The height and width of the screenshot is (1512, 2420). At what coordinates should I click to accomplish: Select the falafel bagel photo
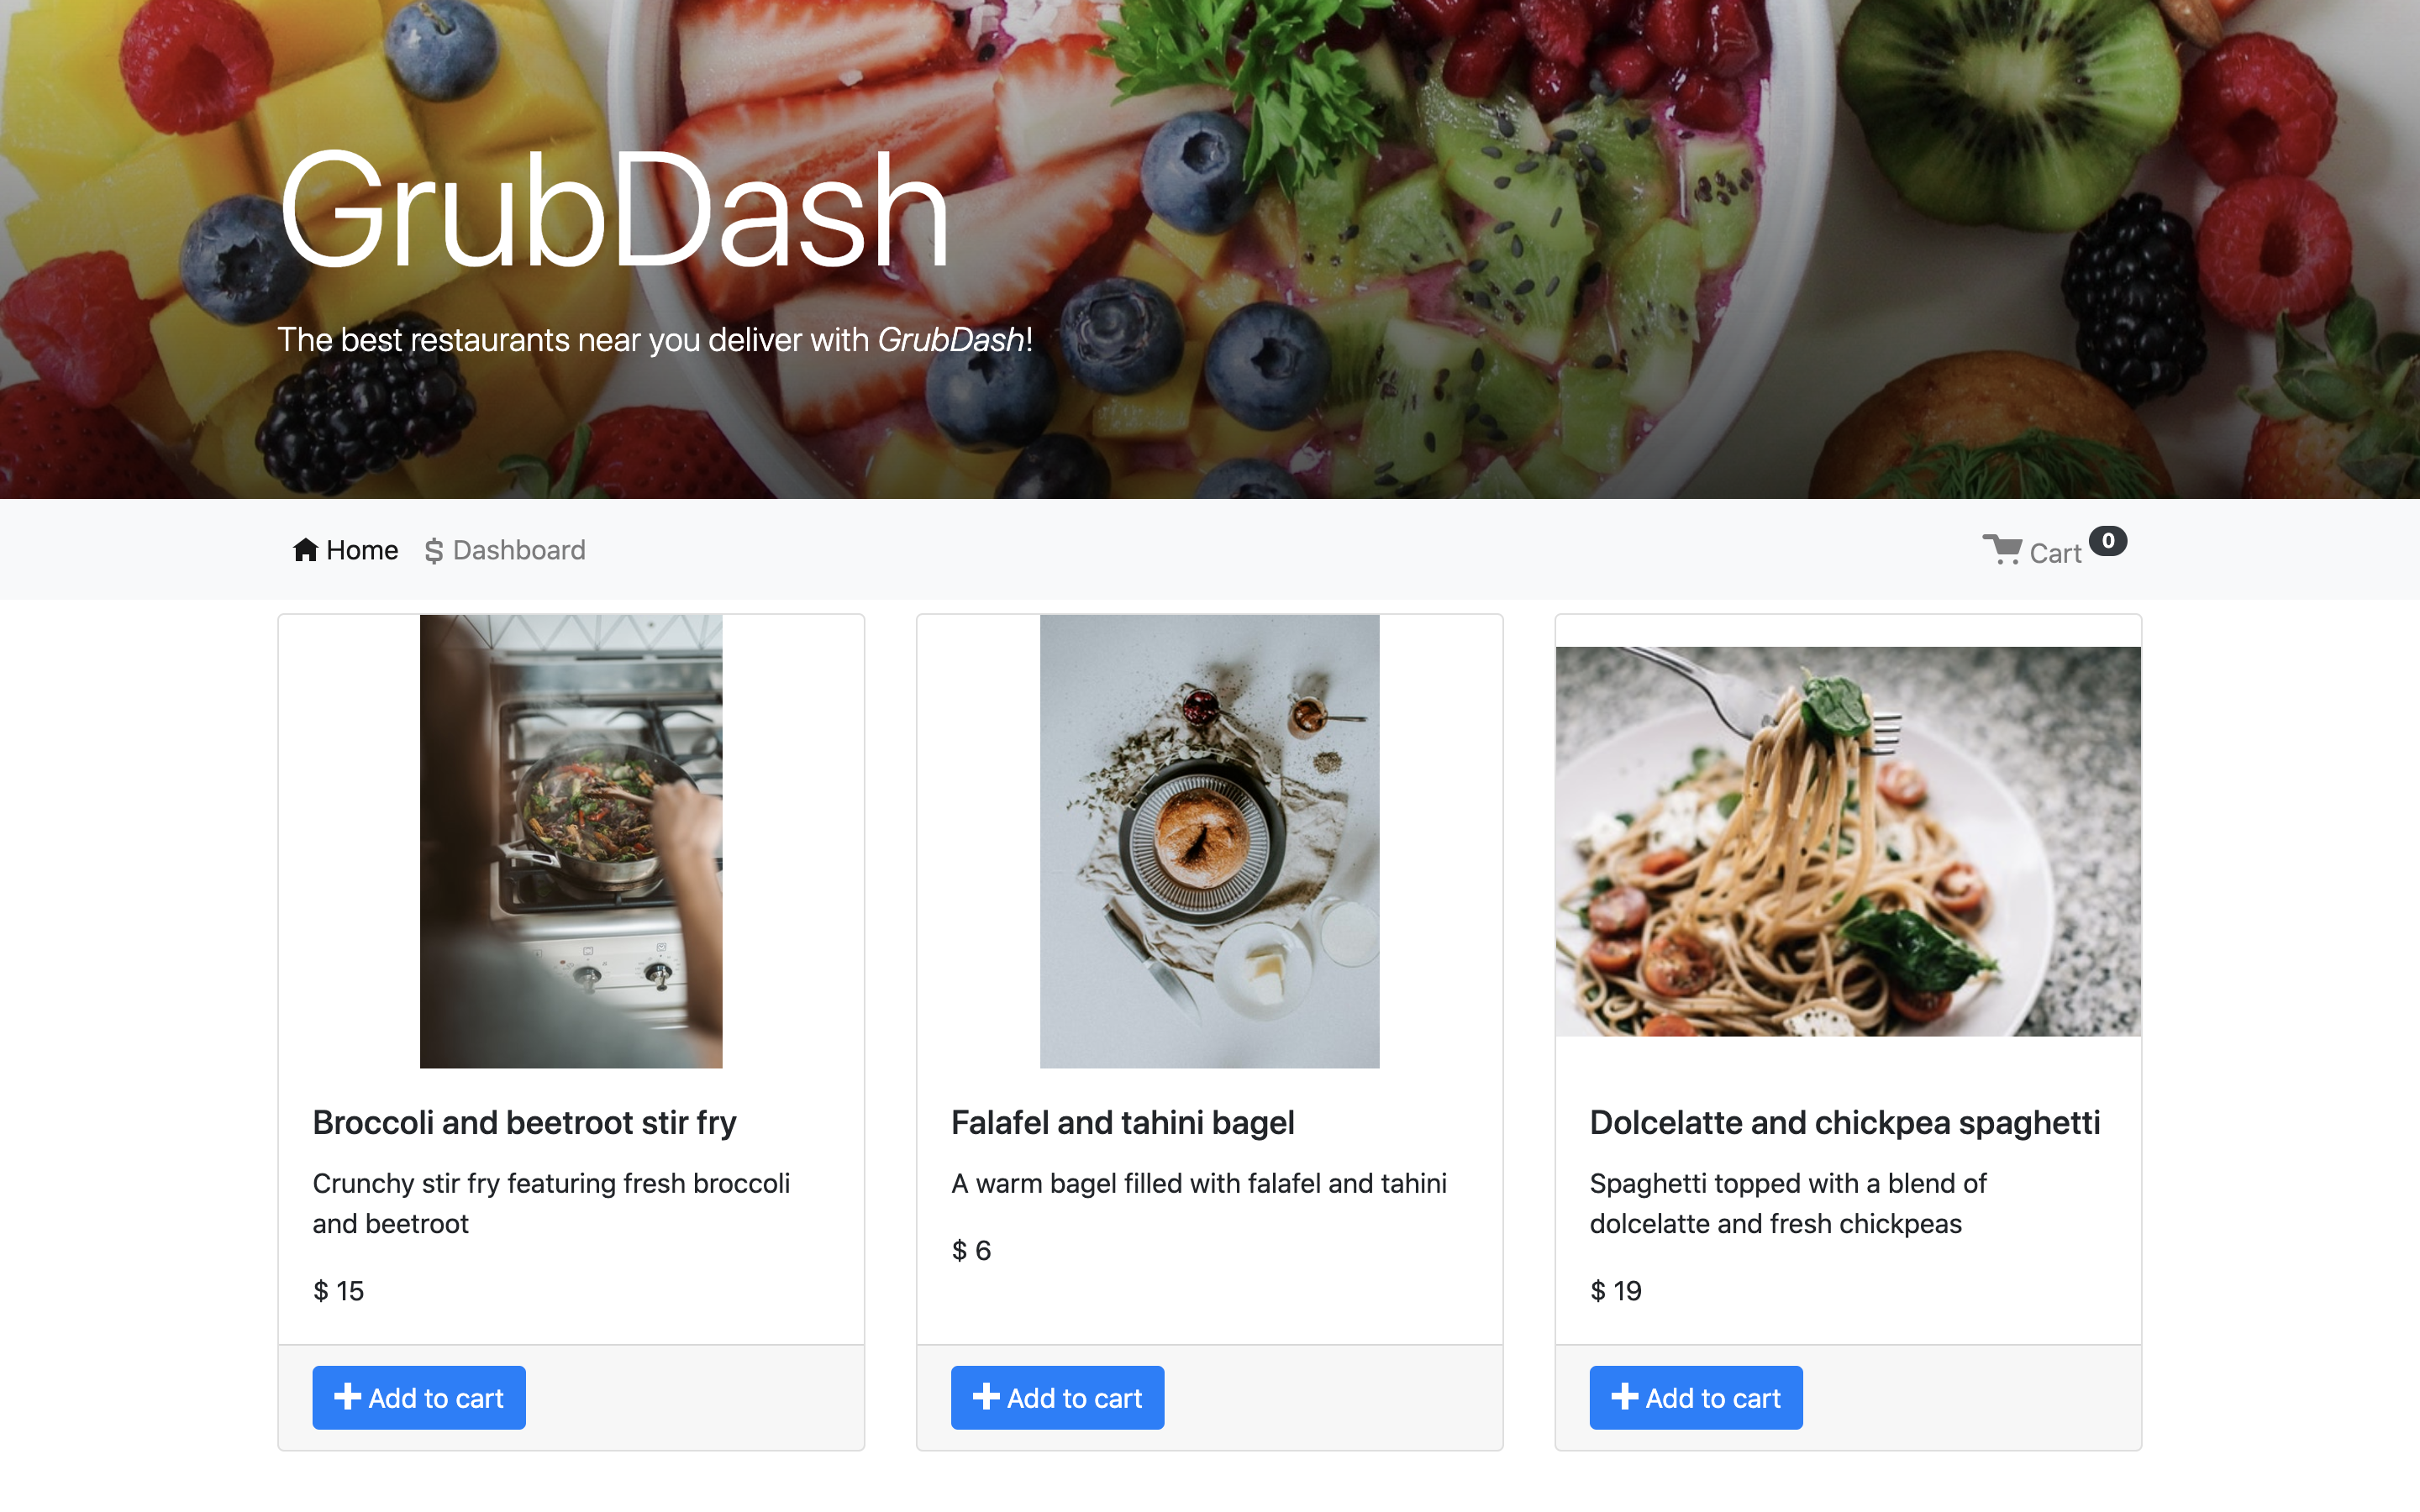coord(1209,841)
